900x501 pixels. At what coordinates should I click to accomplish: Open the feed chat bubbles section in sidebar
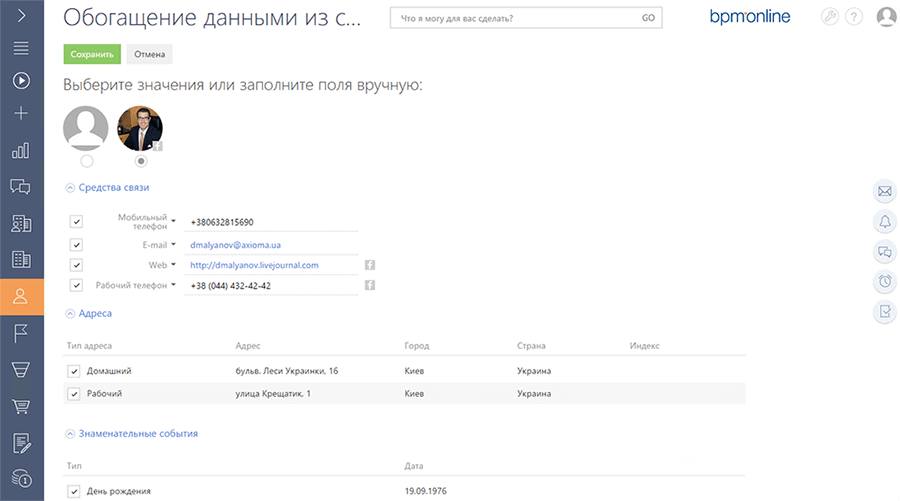click(x=21, y=187)
